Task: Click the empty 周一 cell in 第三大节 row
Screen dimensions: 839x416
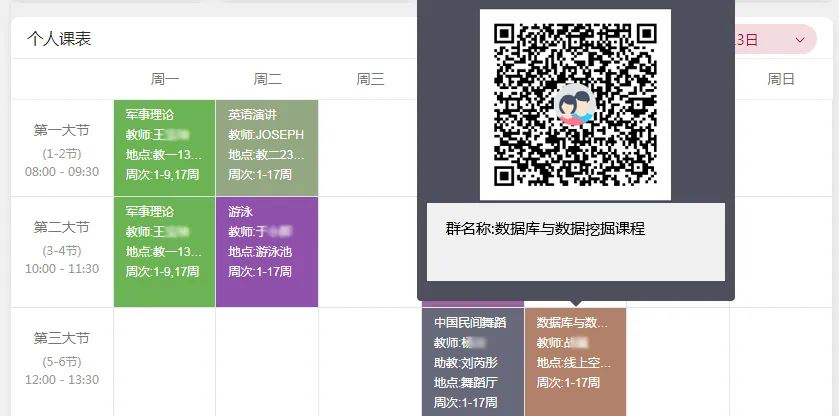Action: click(164, 362)
